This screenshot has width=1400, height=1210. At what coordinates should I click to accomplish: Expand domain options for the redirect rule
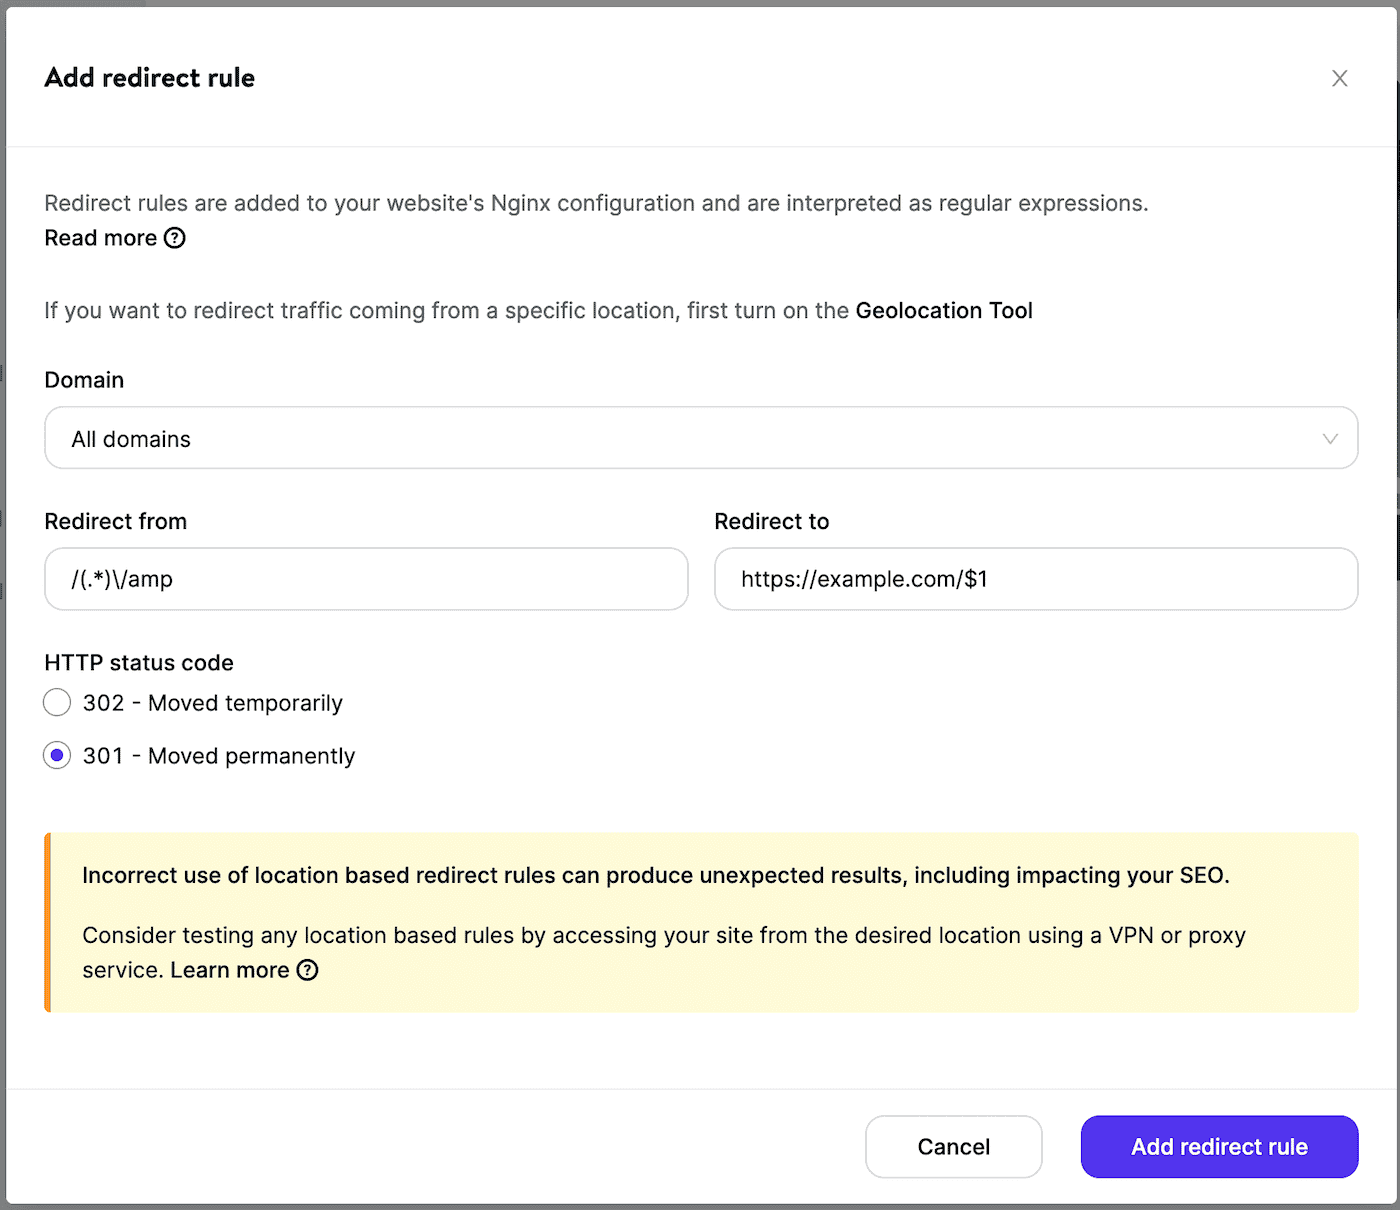(700, 438)
